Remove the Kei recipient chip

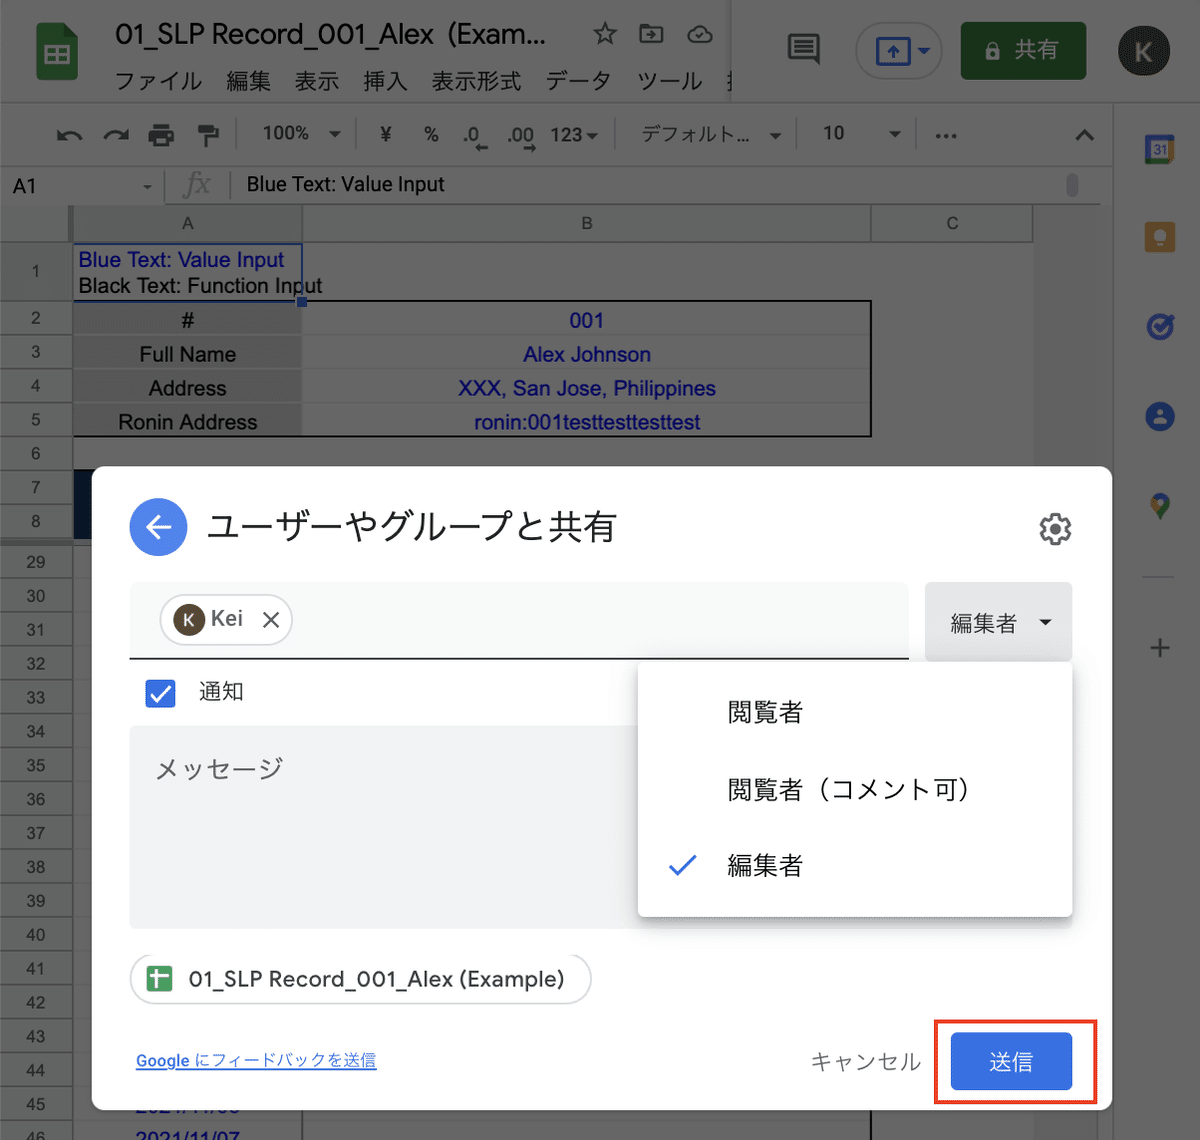pyautogui.click(x=270, y=620)
